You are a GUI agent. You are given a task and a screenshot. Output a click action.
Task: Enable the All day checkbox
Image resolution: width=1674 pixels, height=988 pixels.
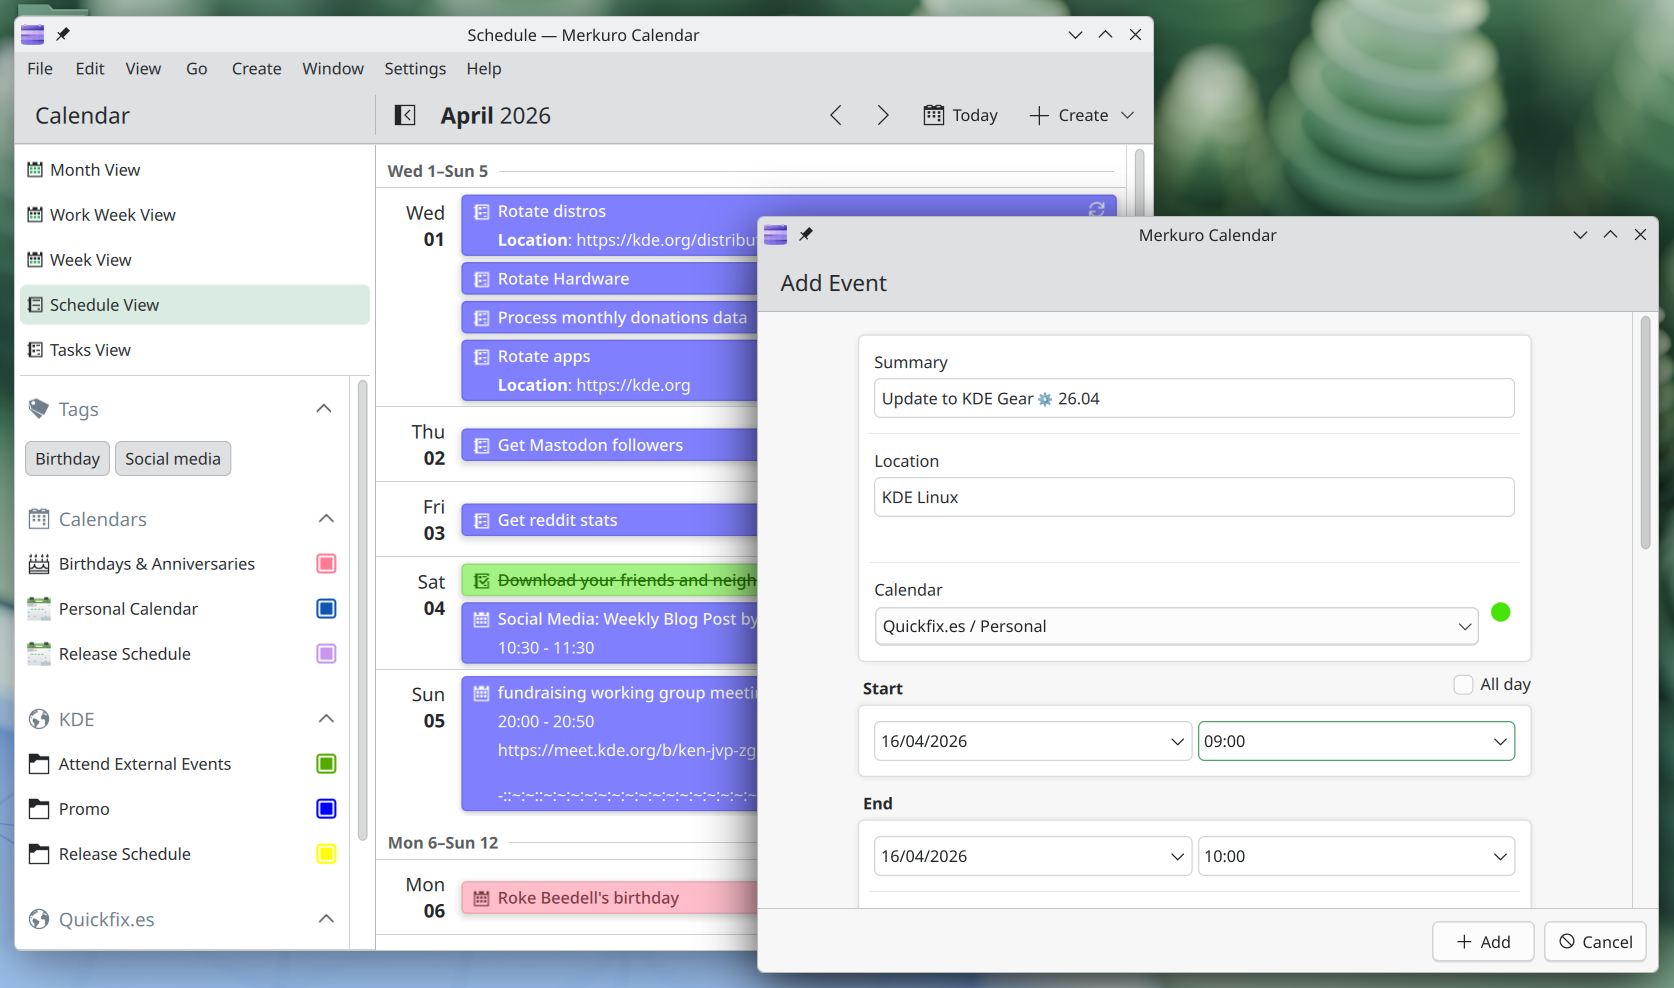tap(1463, 684)
